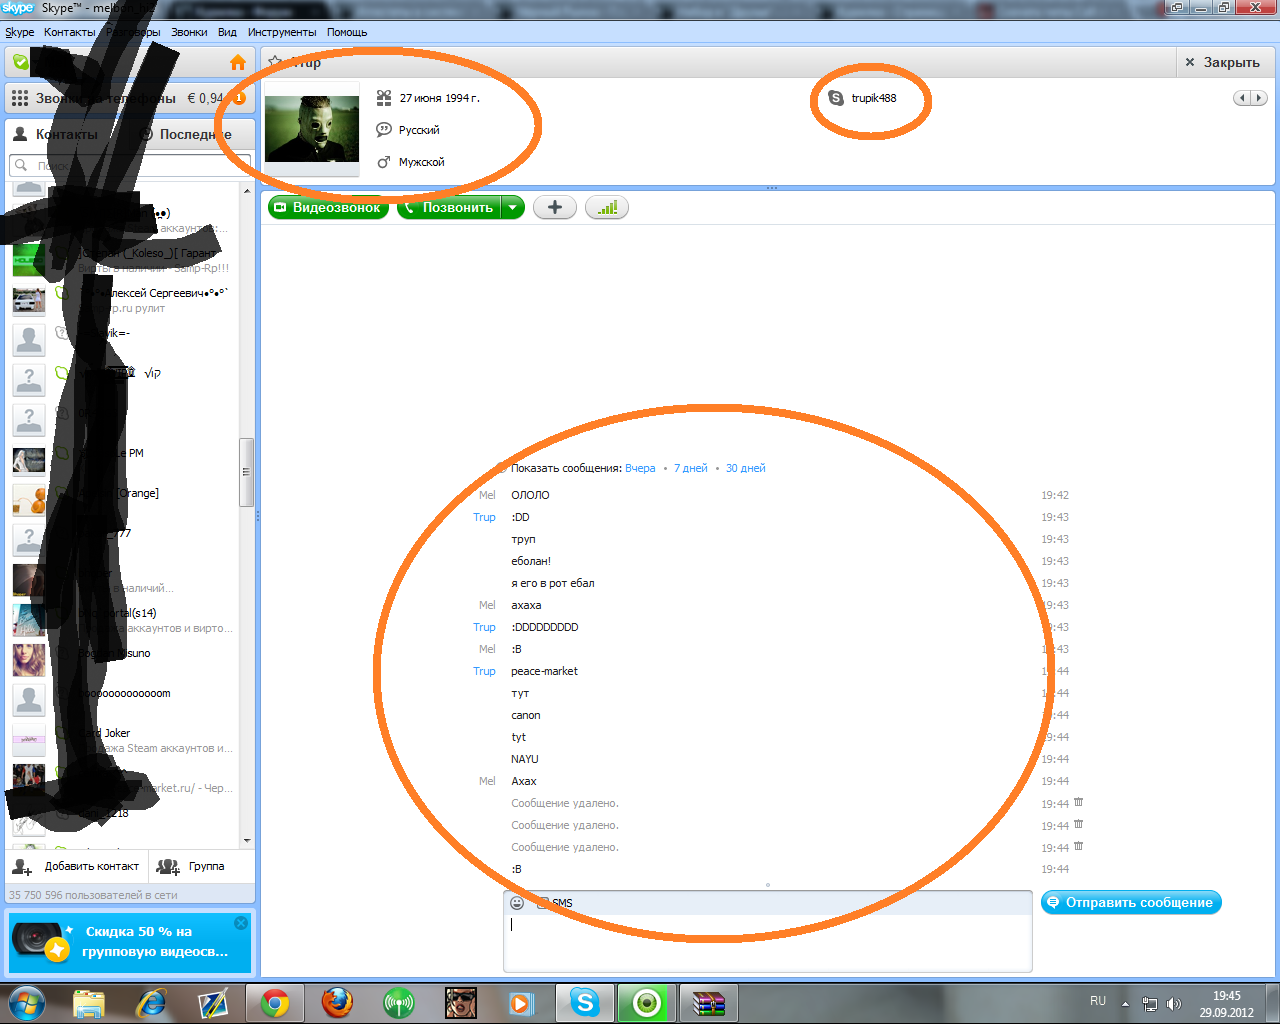The height and width of the screenshot is (1024, 1280).
Task: Click the call quality signal bars button
Action: (607, 208)
